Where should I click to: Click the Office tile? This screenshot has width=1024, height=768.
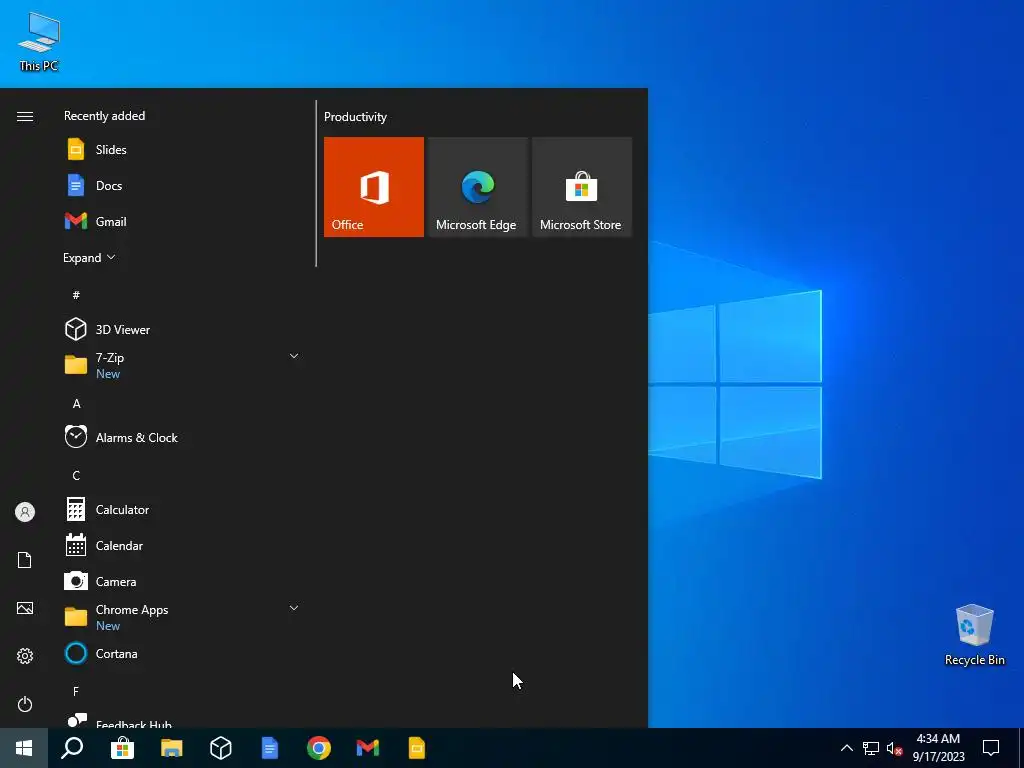[374, 187]
